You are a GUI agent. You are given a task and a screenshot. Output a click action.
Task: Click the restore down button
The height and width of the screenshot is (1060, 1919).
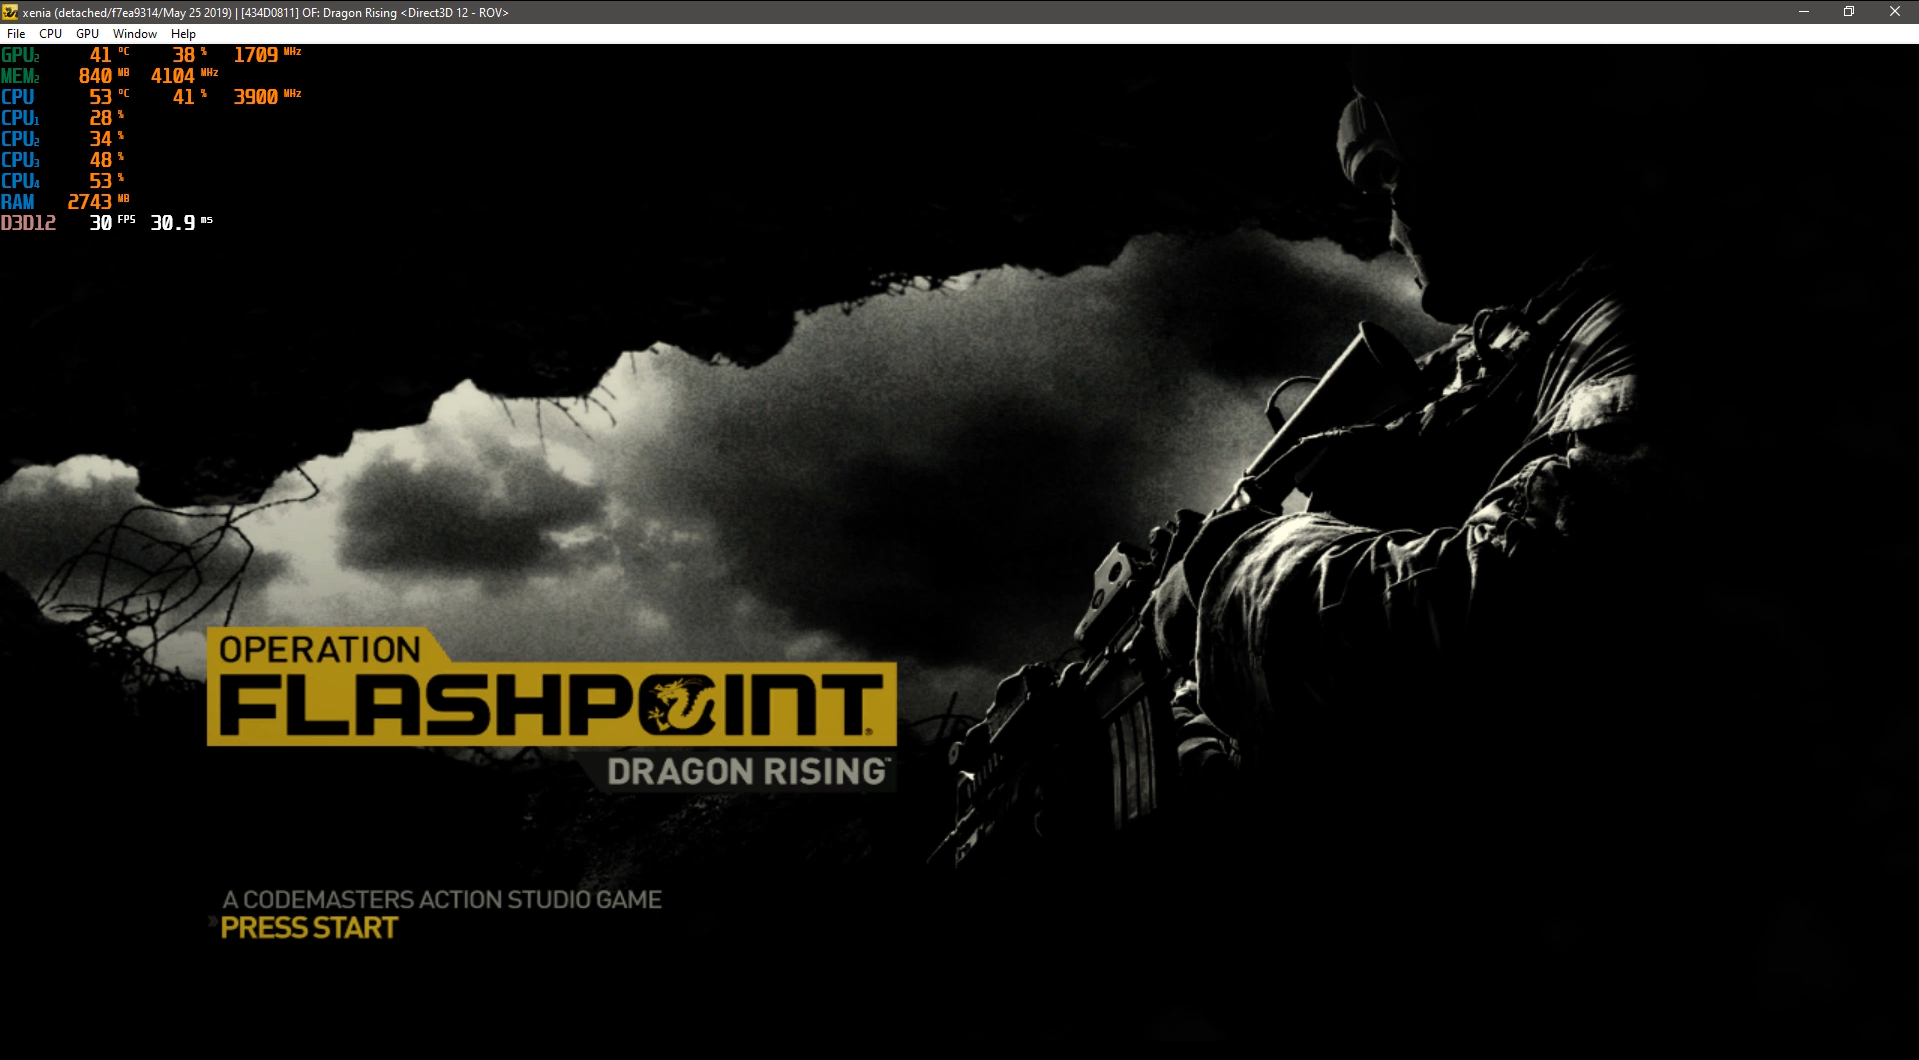(x=1848, y=12)
